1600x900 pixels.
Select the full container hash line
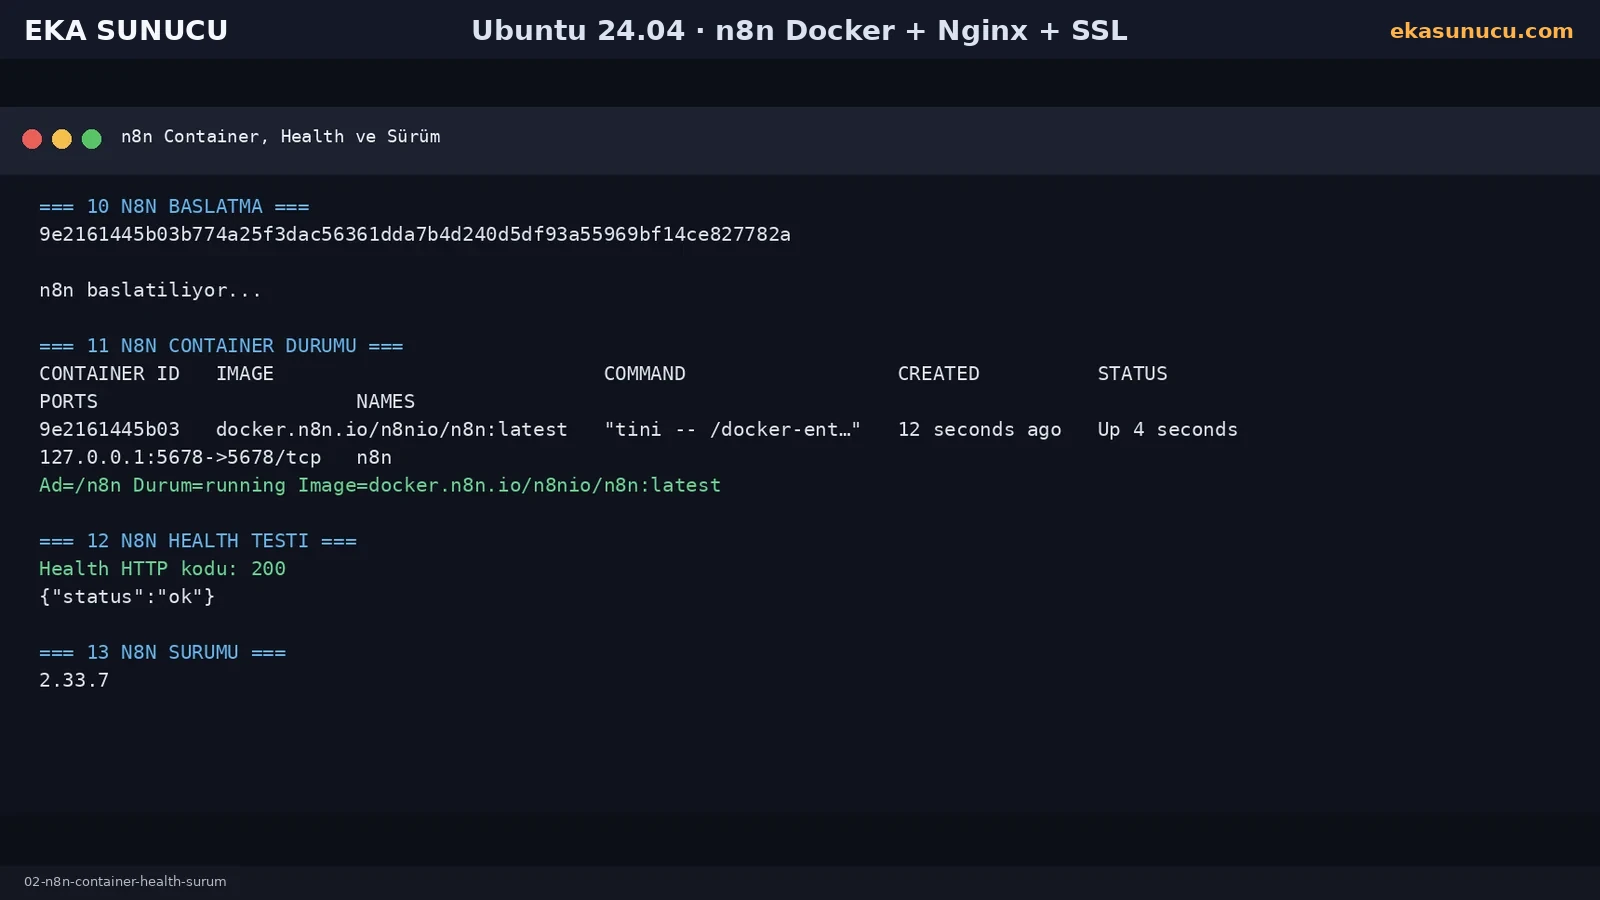[x=415, y=234]
